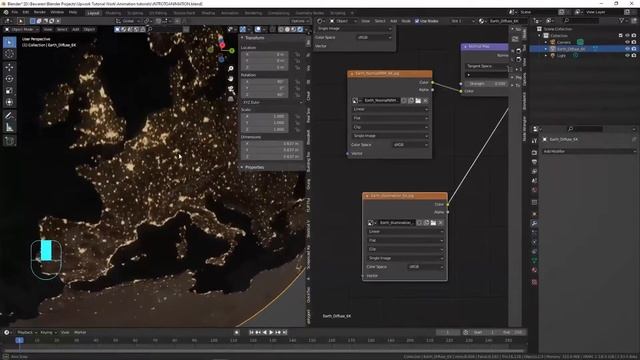
Task: Open Keying menu in timeline
Action: coord(48,333)
